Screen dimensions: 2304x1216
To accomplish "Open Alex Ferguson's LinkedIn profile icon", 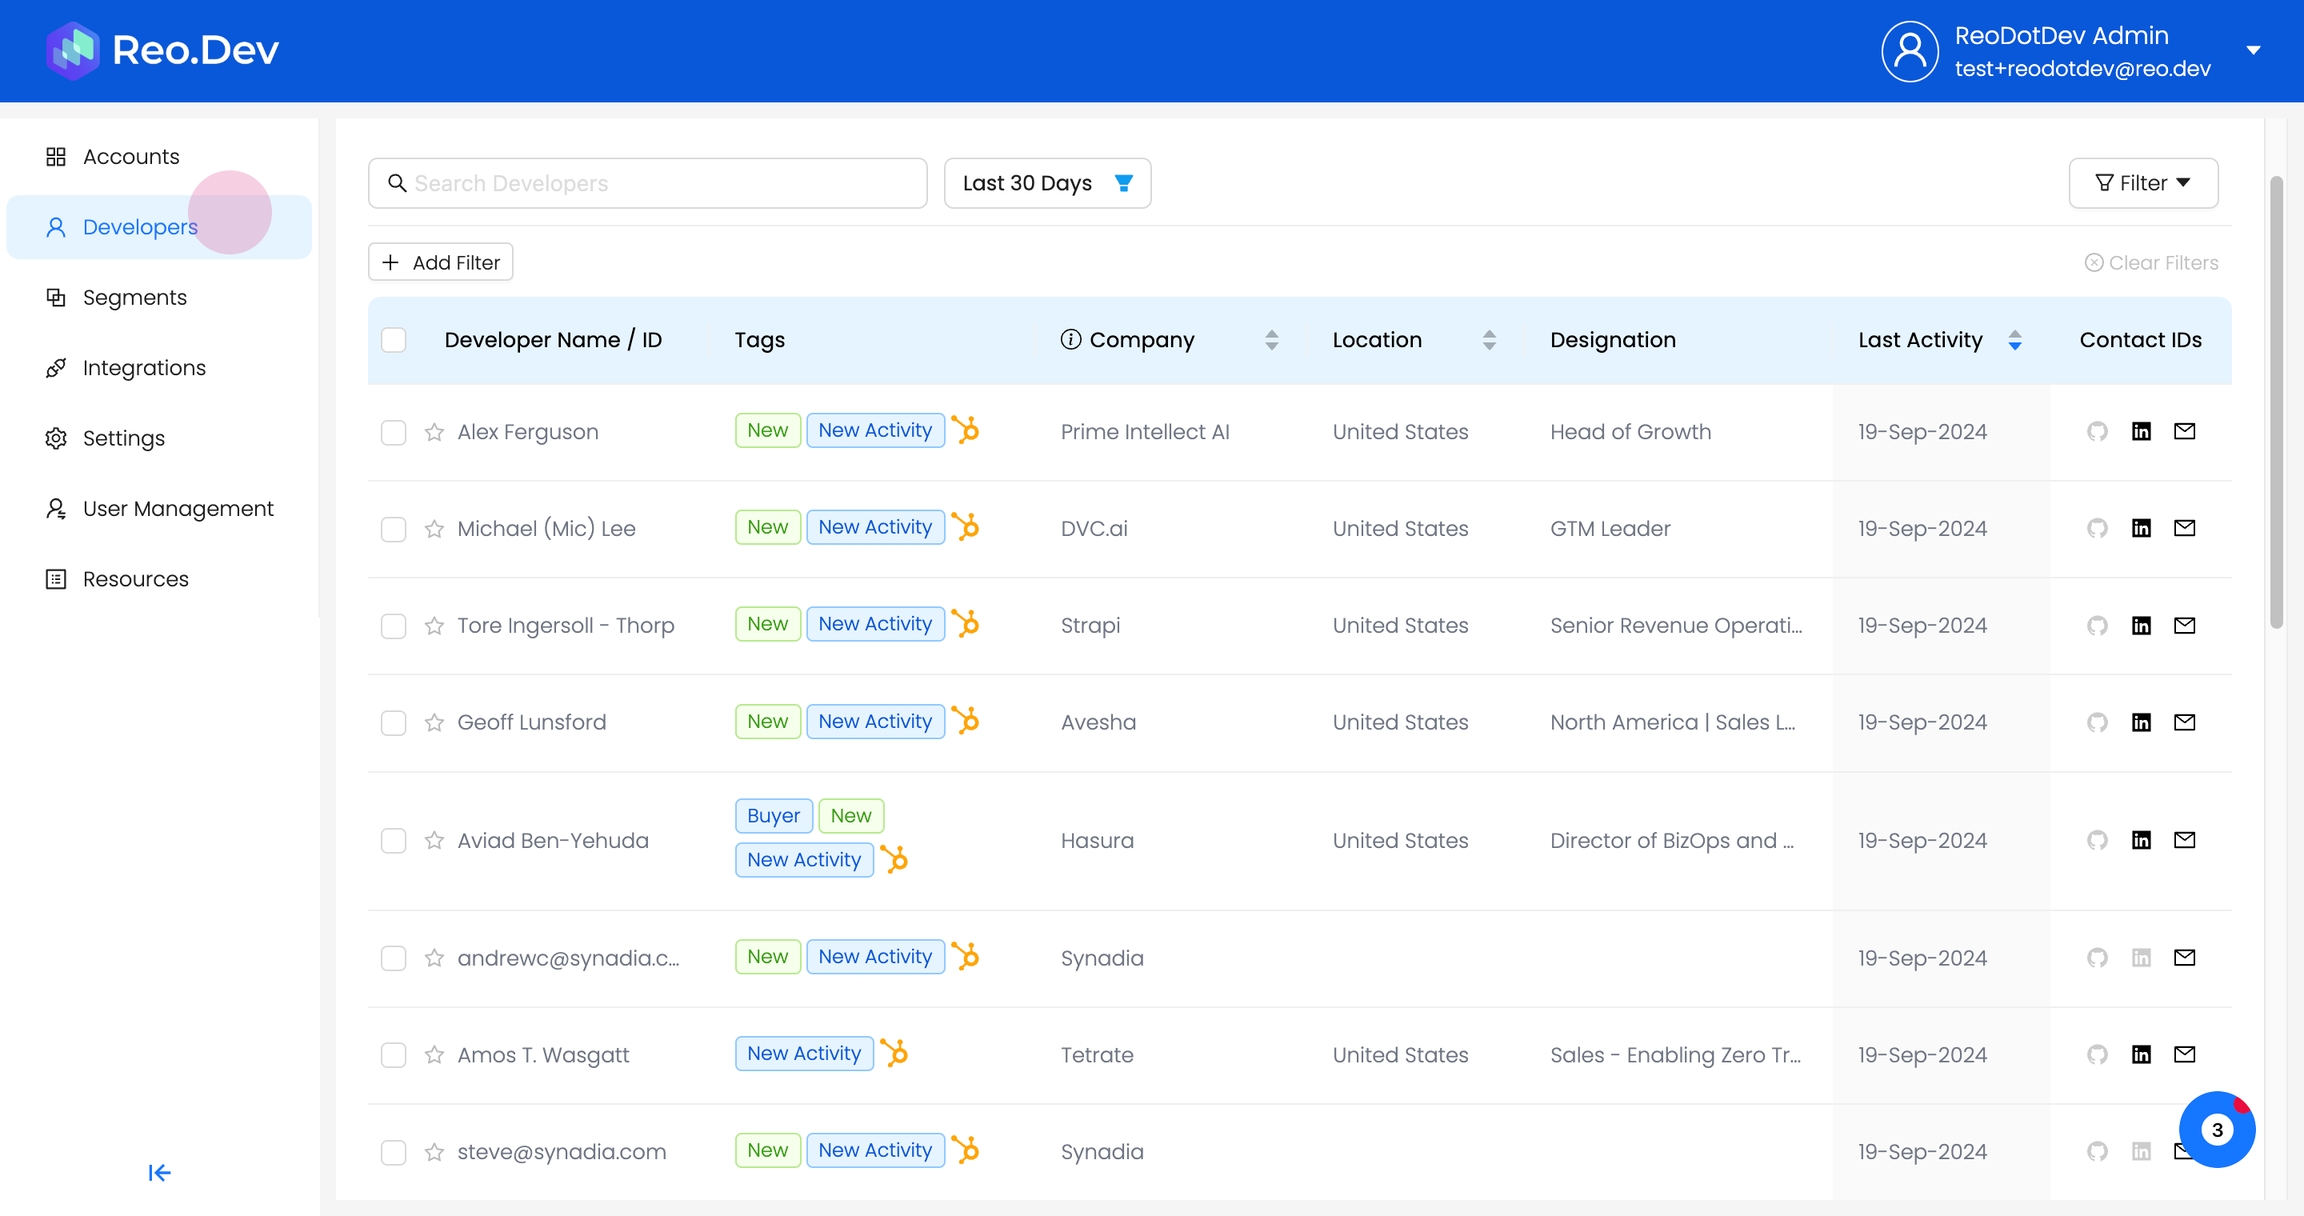I will click(2141, 431).
